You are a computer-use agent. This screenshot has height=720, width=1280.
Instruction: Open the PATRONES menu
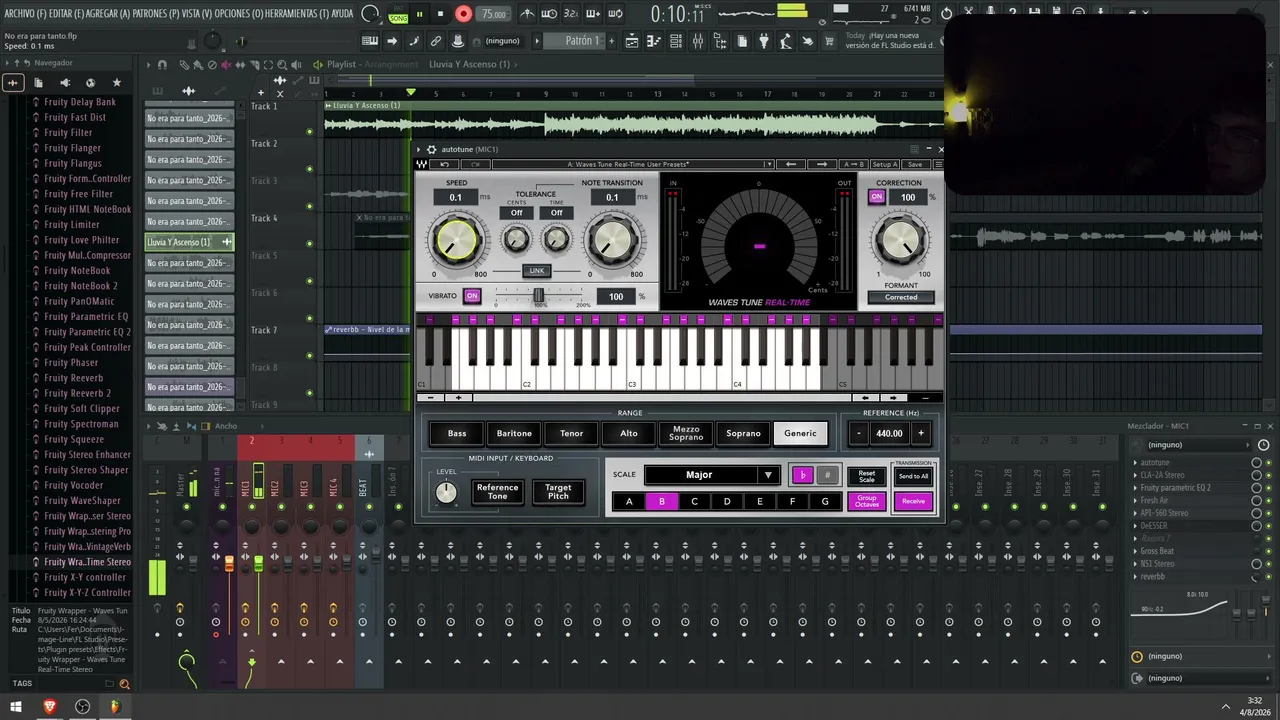pyautogui.click(x=157, y=14)
